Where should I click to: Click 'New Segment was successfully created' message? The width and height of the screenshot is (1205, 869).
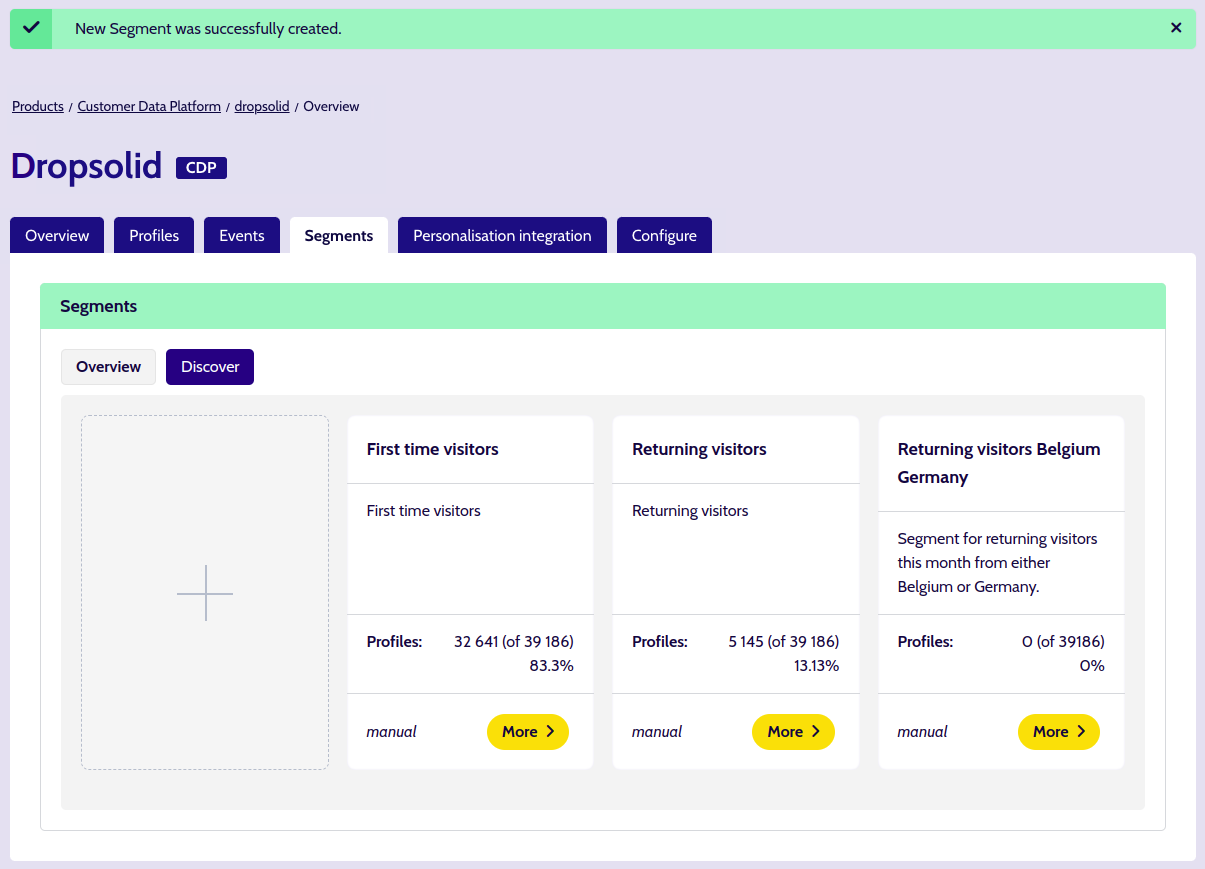208,29
